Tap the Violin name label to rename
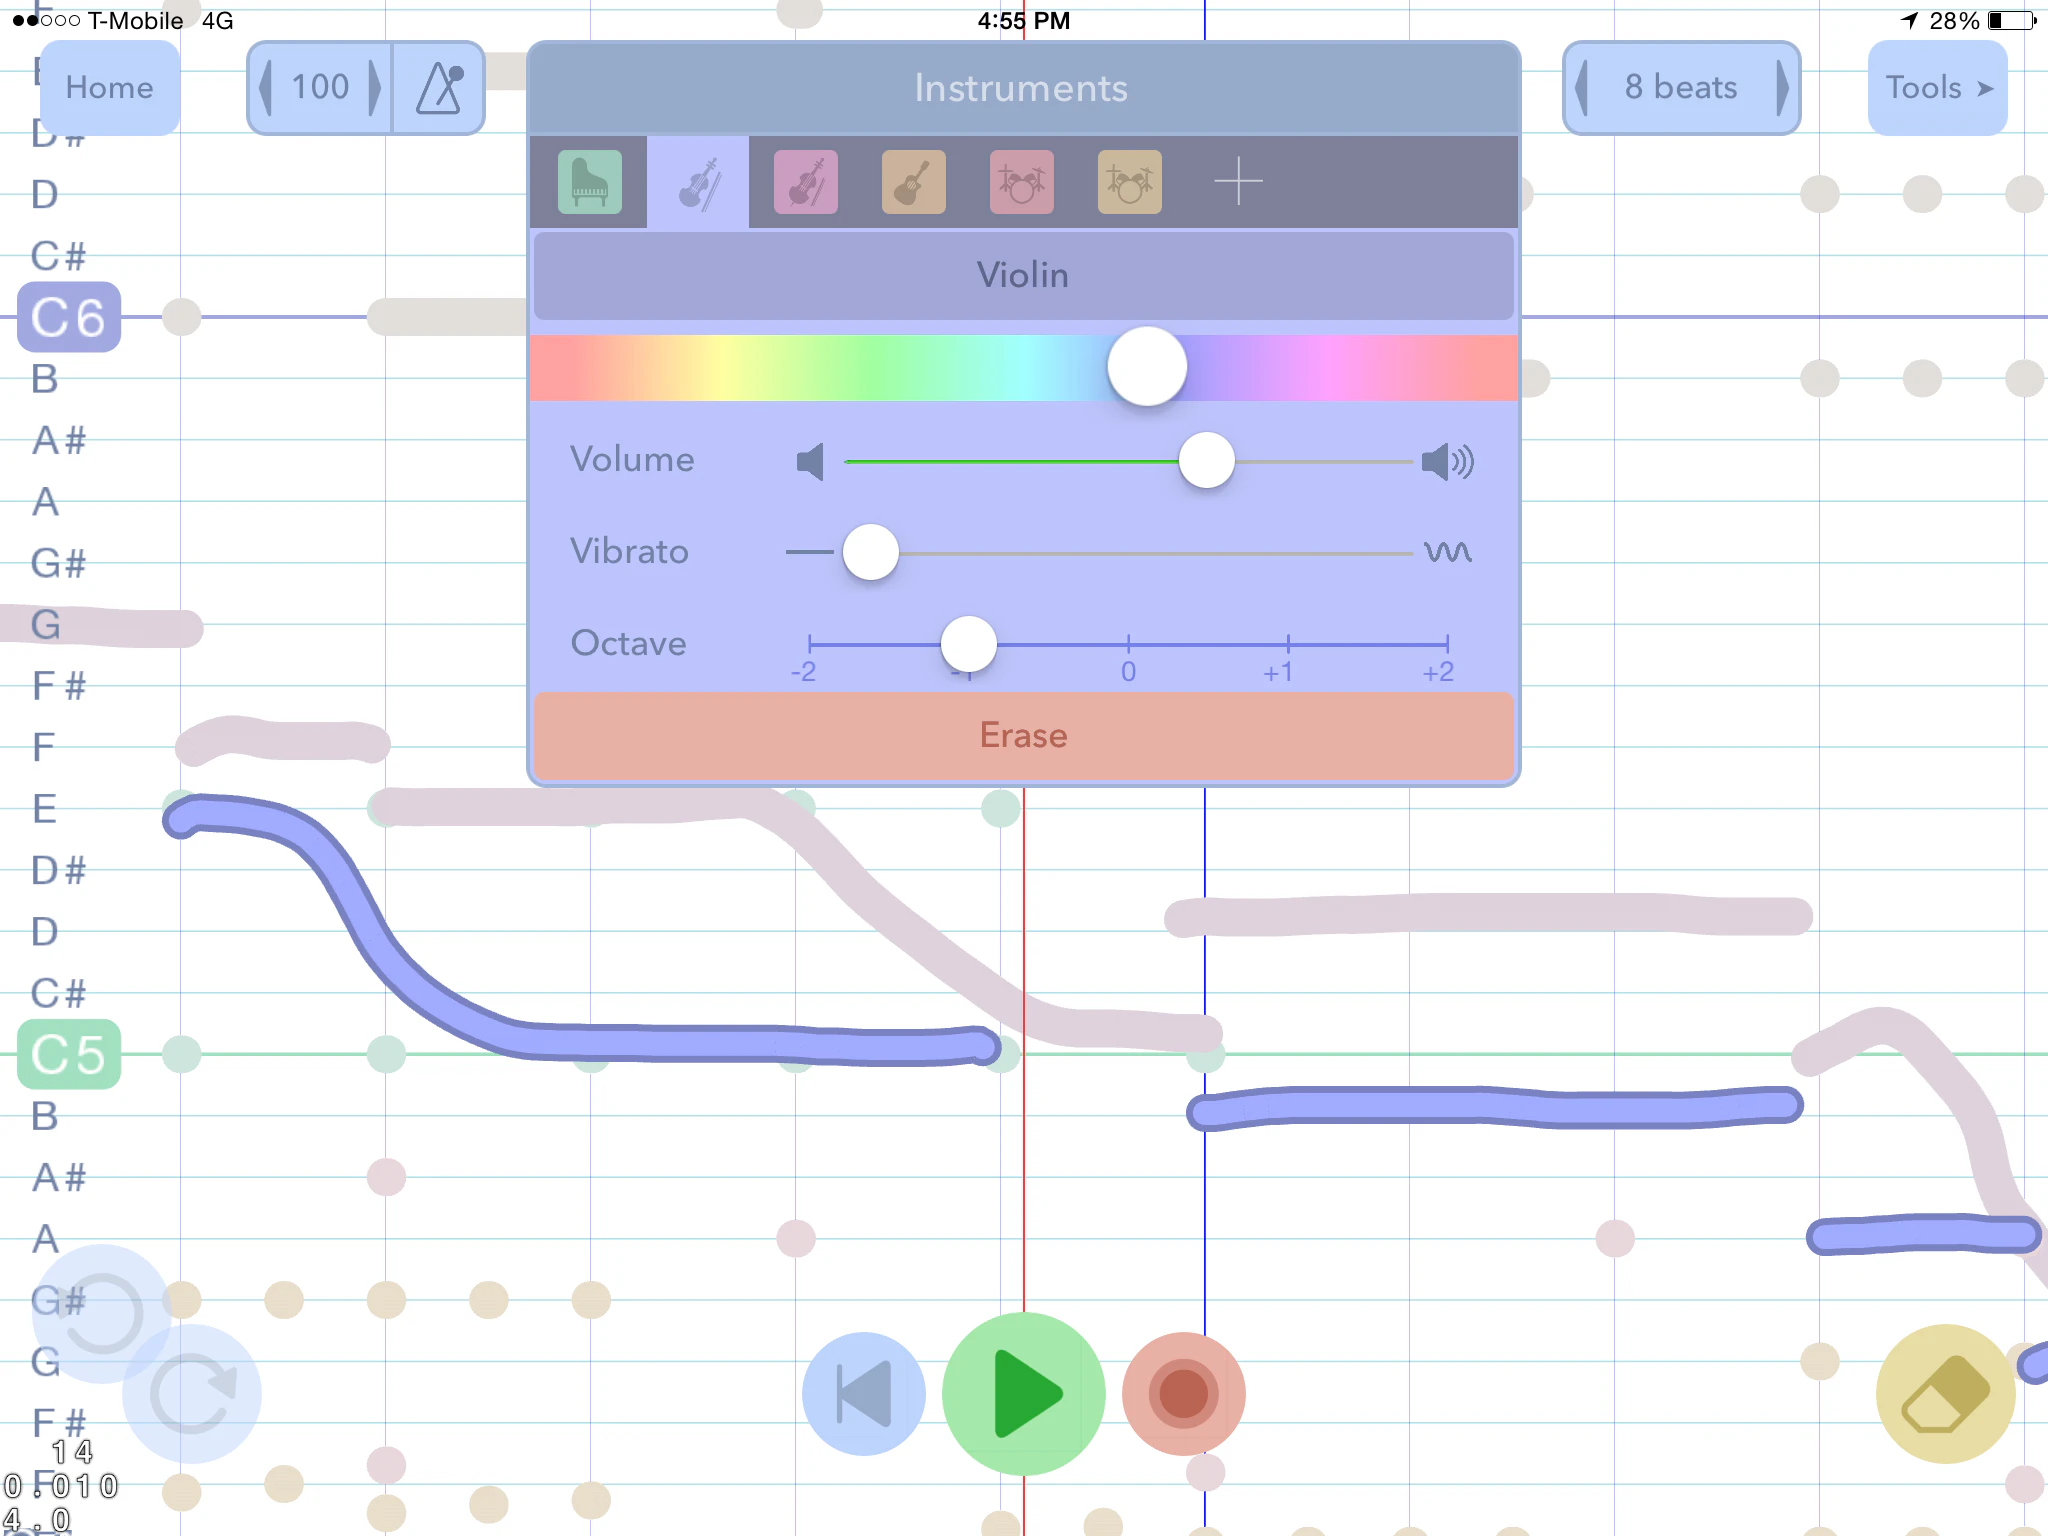 [x=1022, y=276]
